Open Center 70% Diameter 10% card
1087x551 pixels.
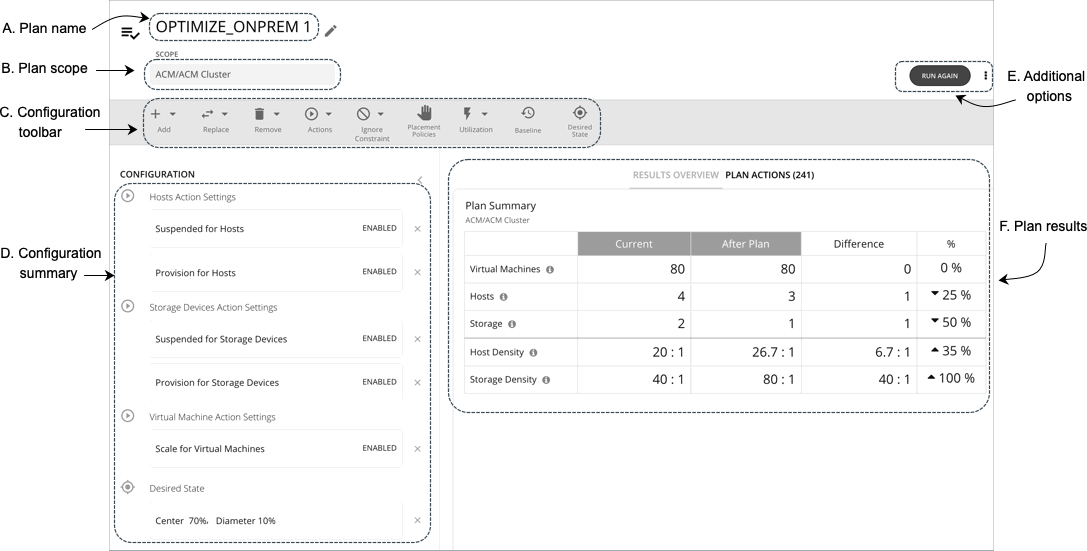tap(276, 521)
